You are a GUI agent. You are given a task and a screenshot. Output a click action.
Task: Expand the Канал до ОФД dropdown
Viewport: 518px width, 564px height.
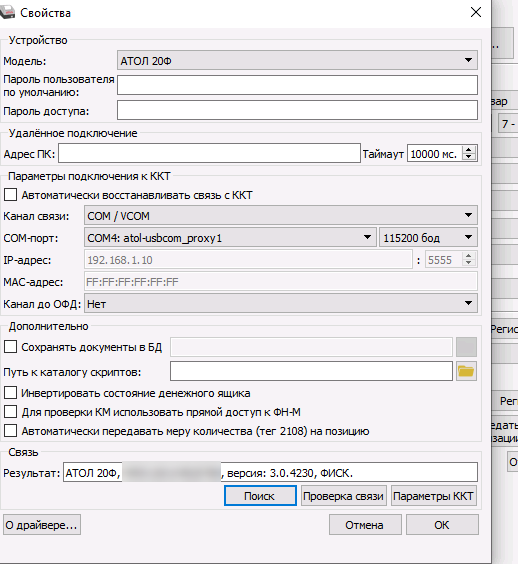[x=281, y=304]
